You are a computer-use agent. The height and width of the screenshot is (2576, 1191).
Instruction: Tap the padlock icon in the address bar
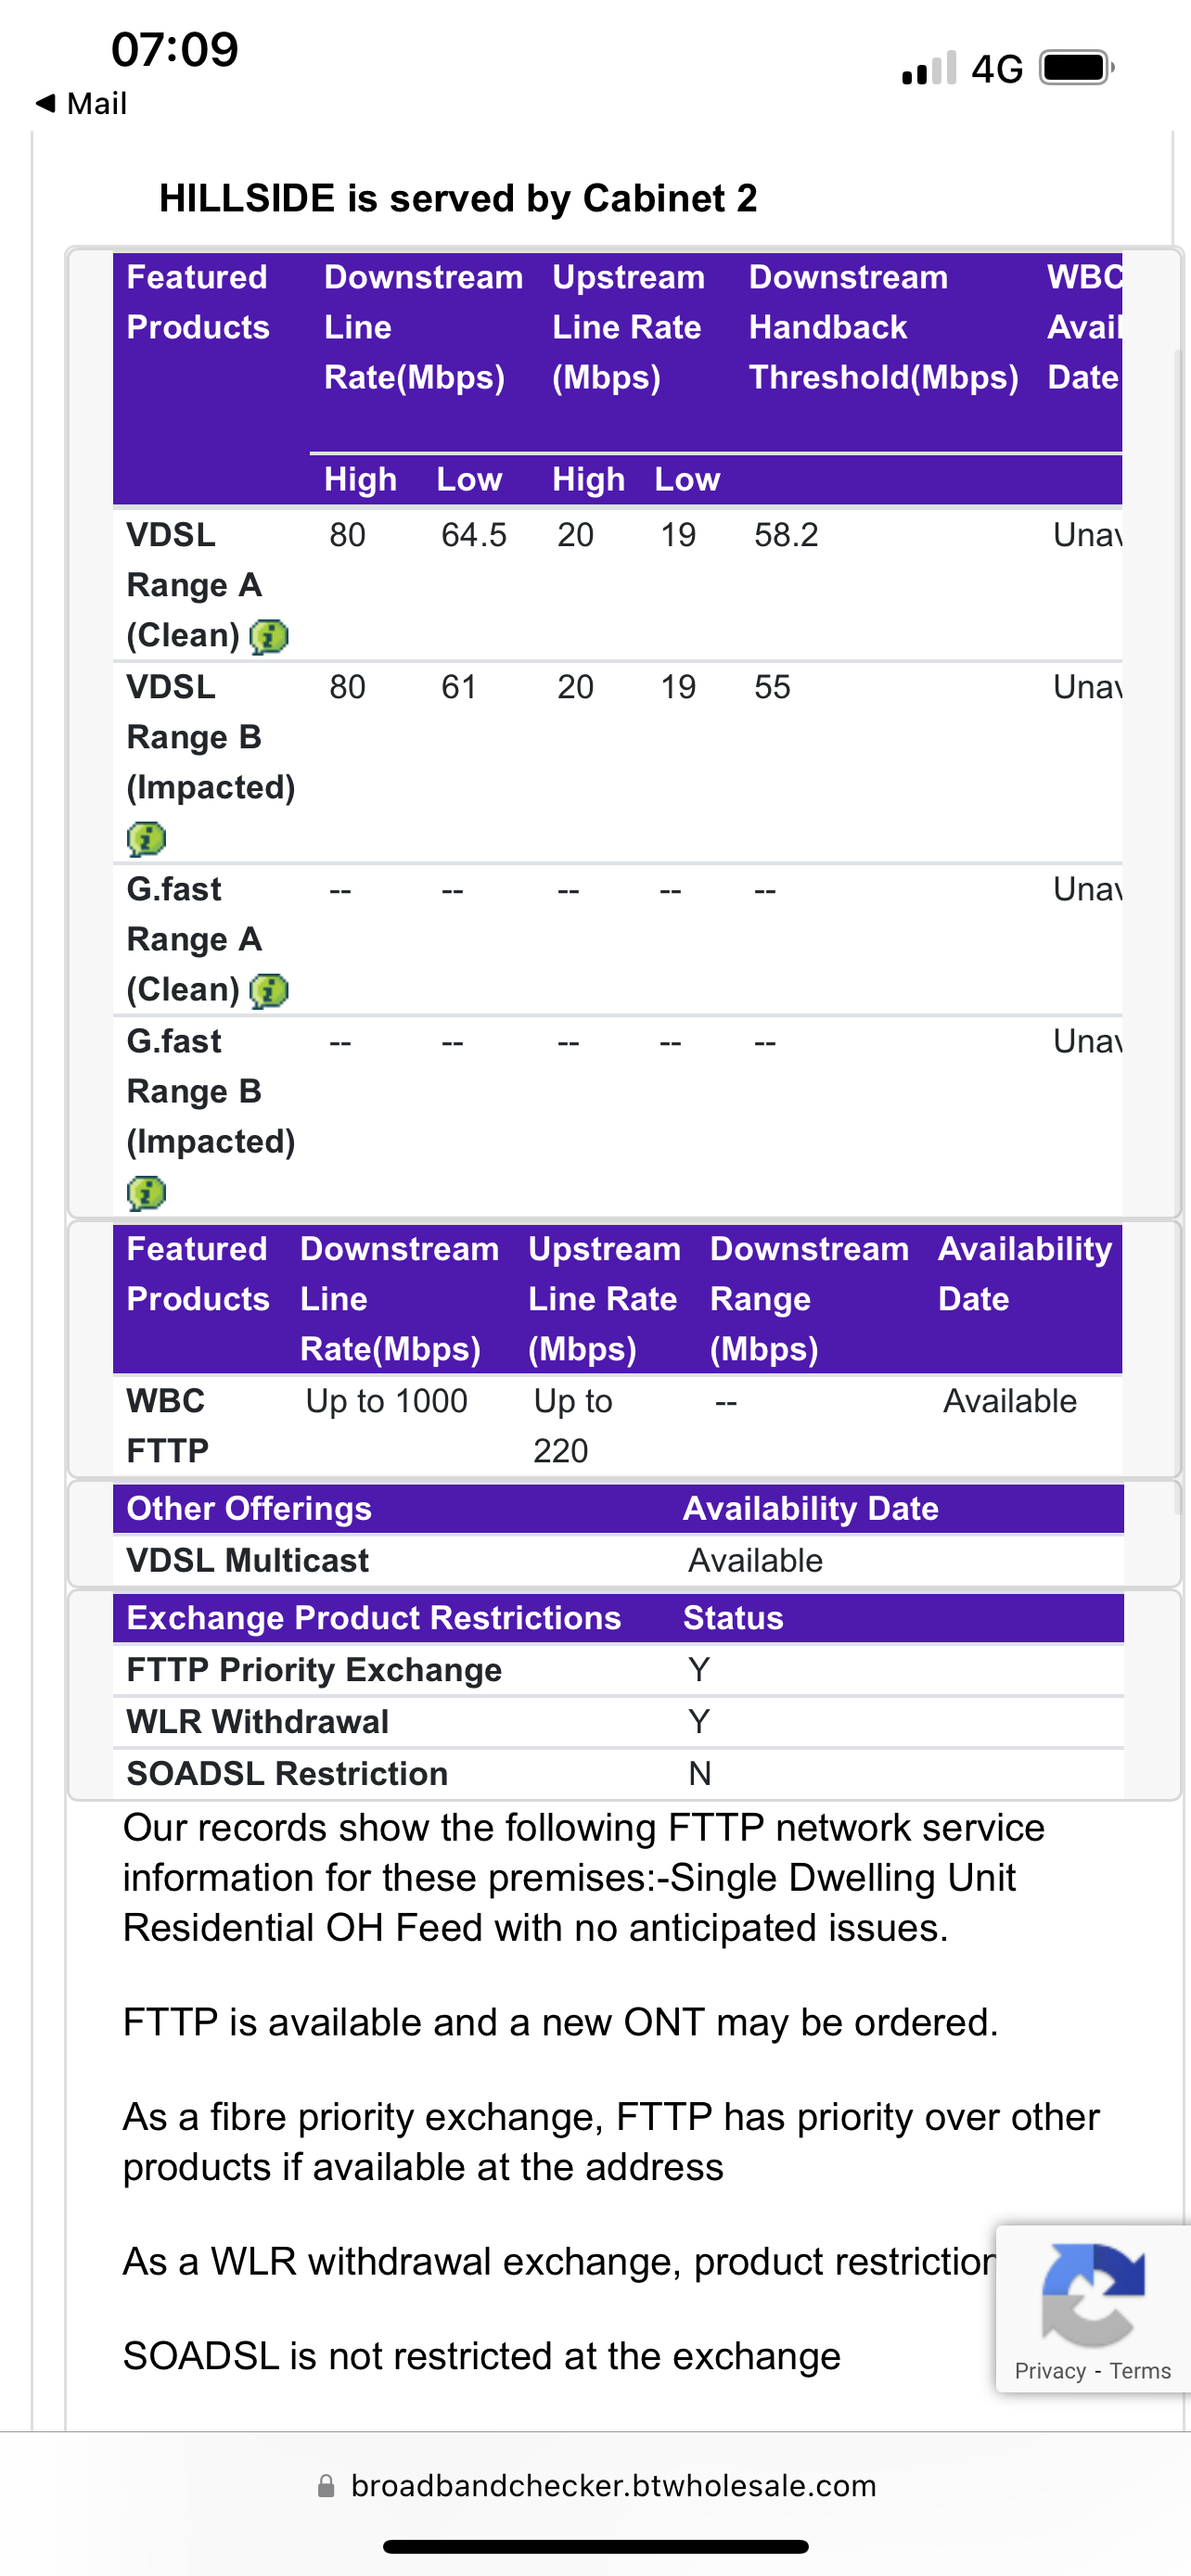(326, 2486)
